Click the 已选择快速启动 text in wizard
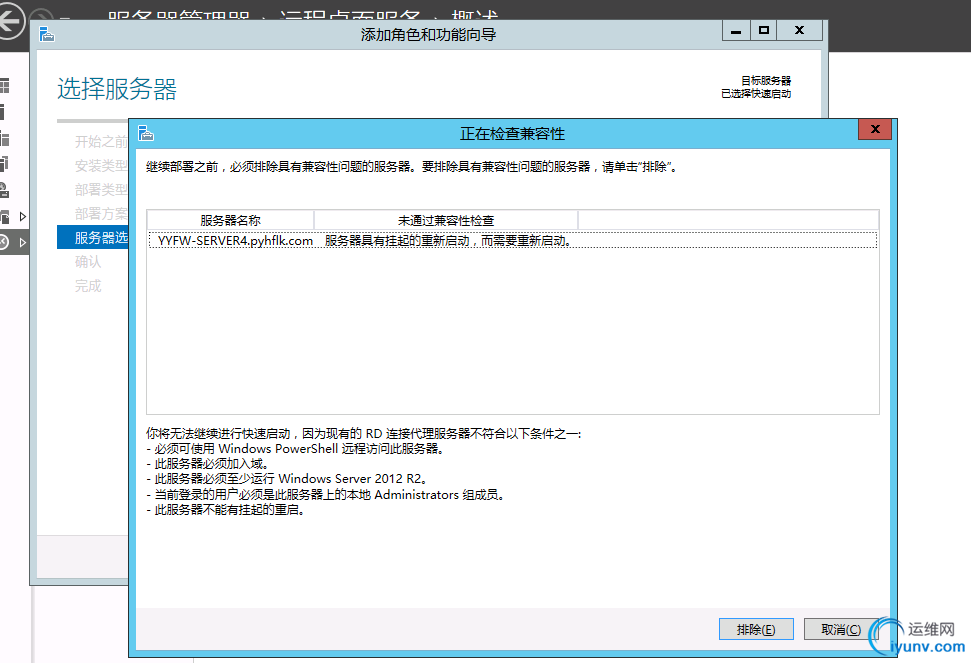 (756, 93)
